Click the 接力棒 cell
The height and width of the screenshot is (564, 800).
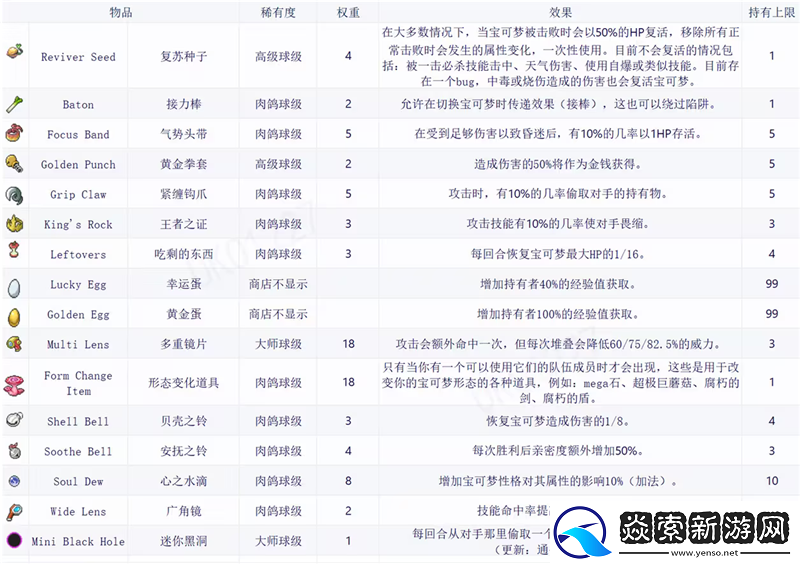184,104
